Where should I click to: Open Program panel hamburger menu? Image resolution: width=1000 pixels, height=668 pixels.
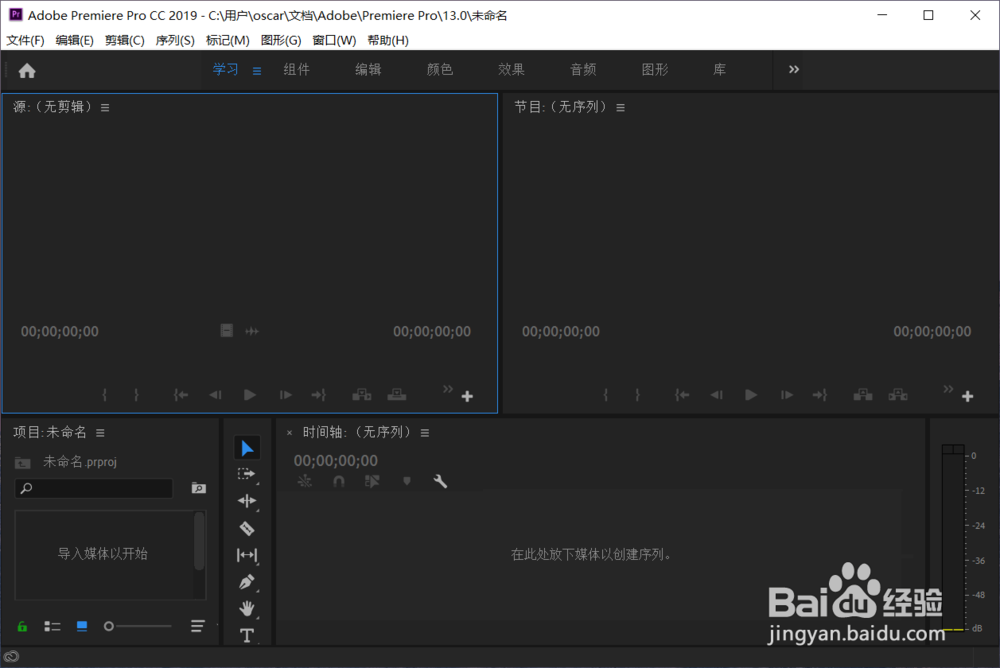[x=621, y=108]
